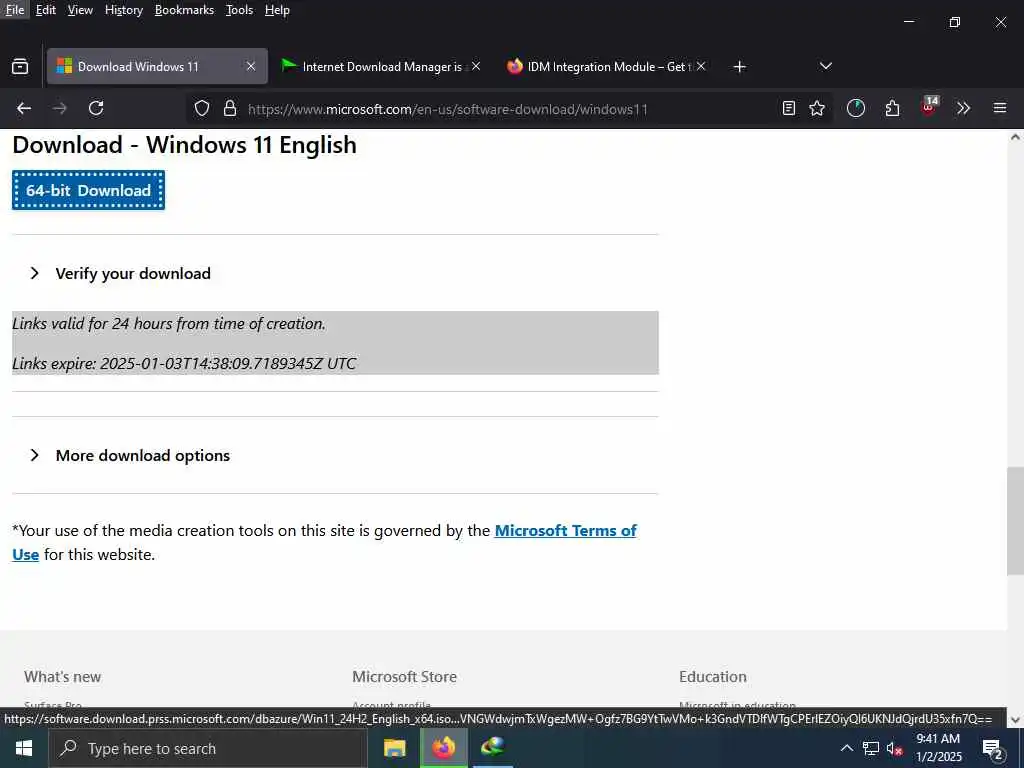Close the Internet Download Manager tab

[x=476, y=67]
